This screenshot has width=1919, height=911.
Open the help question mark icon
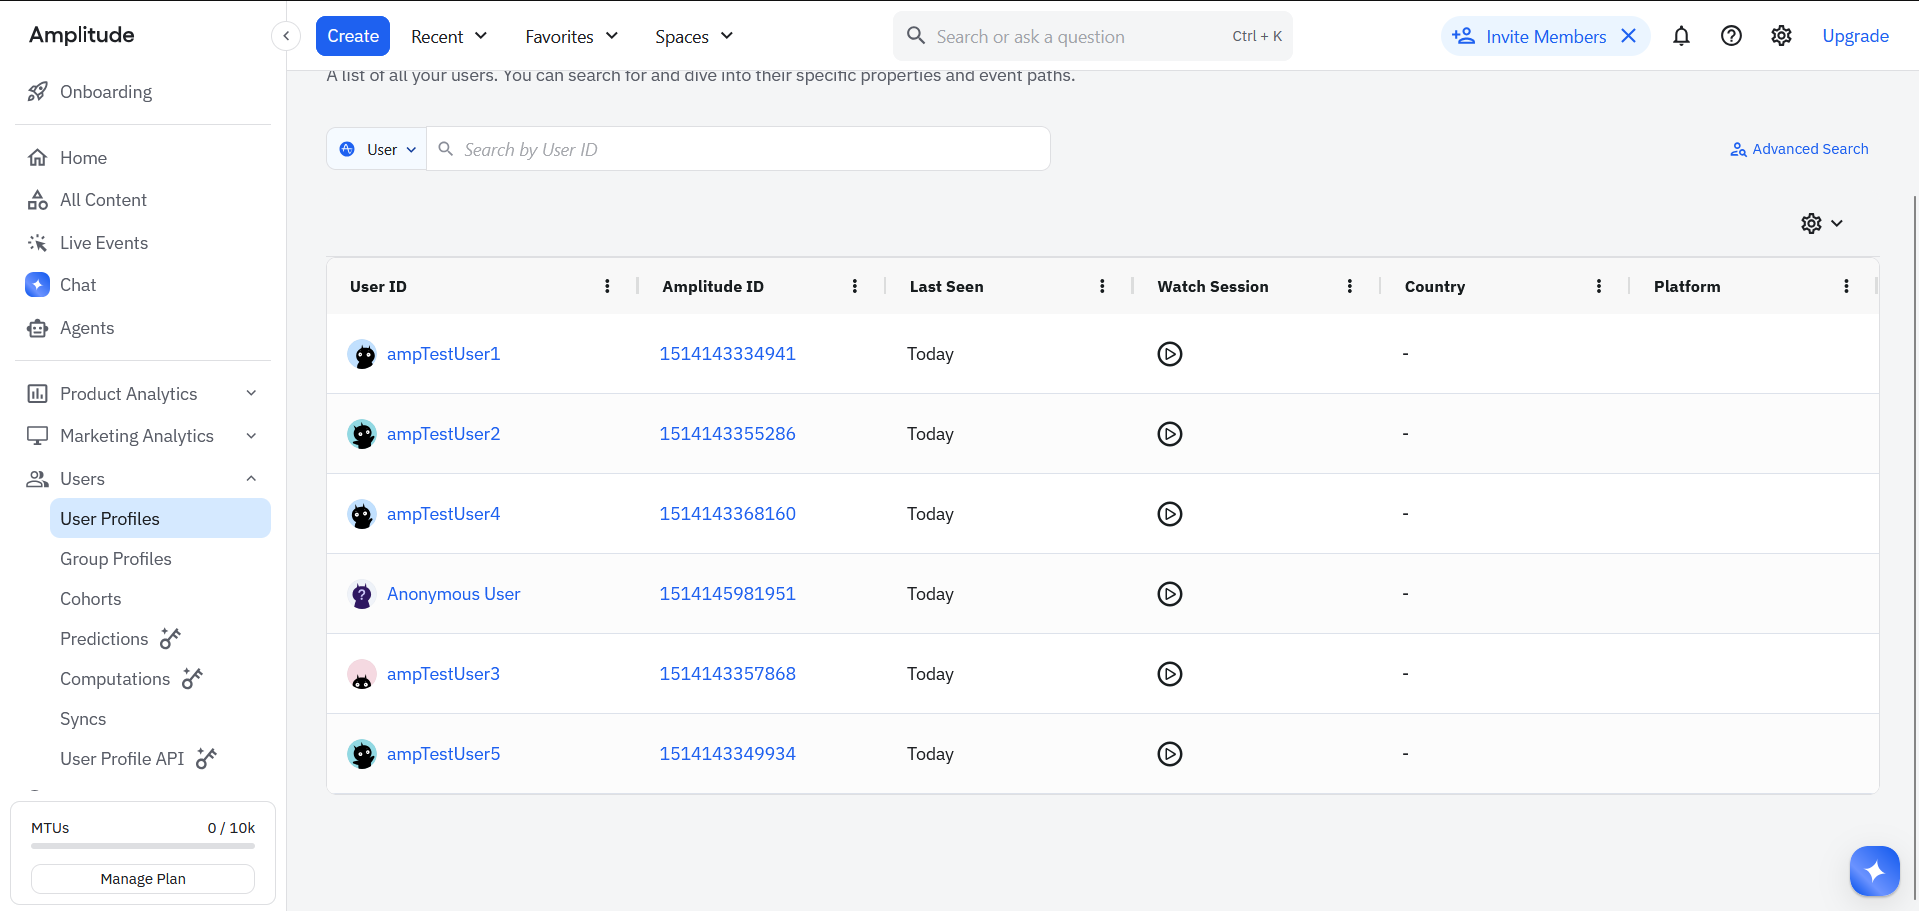(x=1731, y=36)
